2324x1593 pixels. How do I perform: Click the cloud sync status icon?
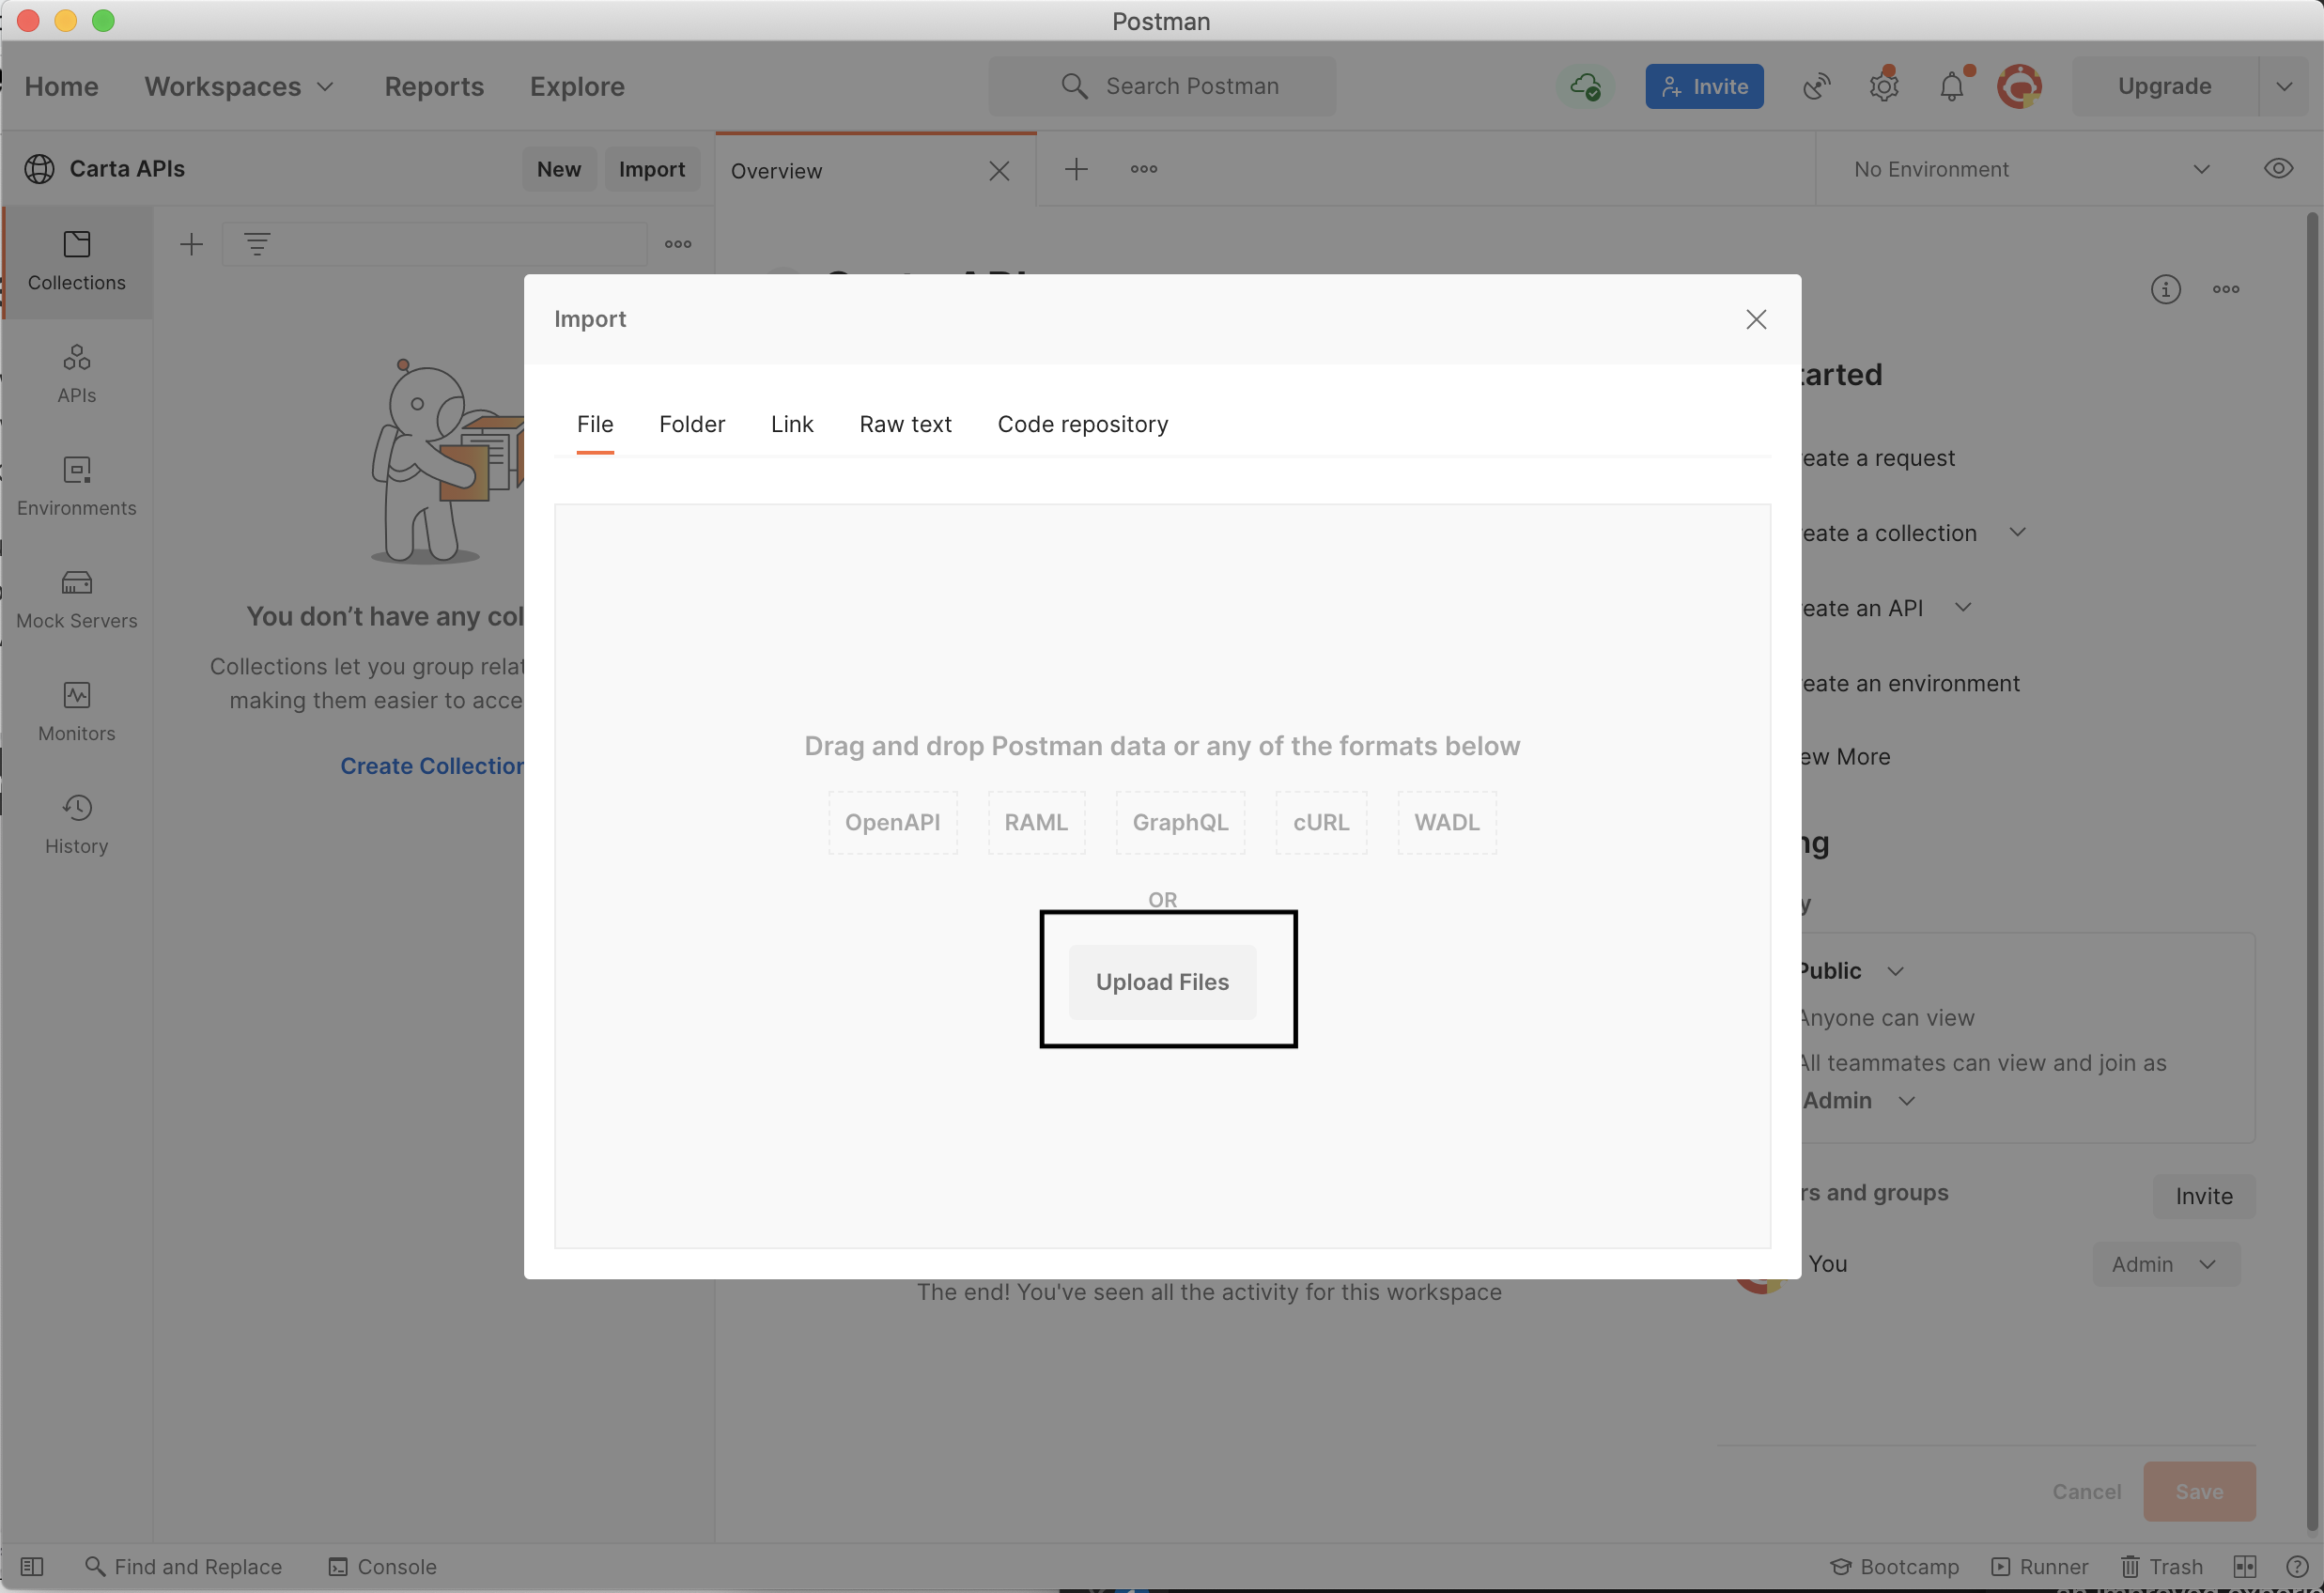[x=1586, y=86]
